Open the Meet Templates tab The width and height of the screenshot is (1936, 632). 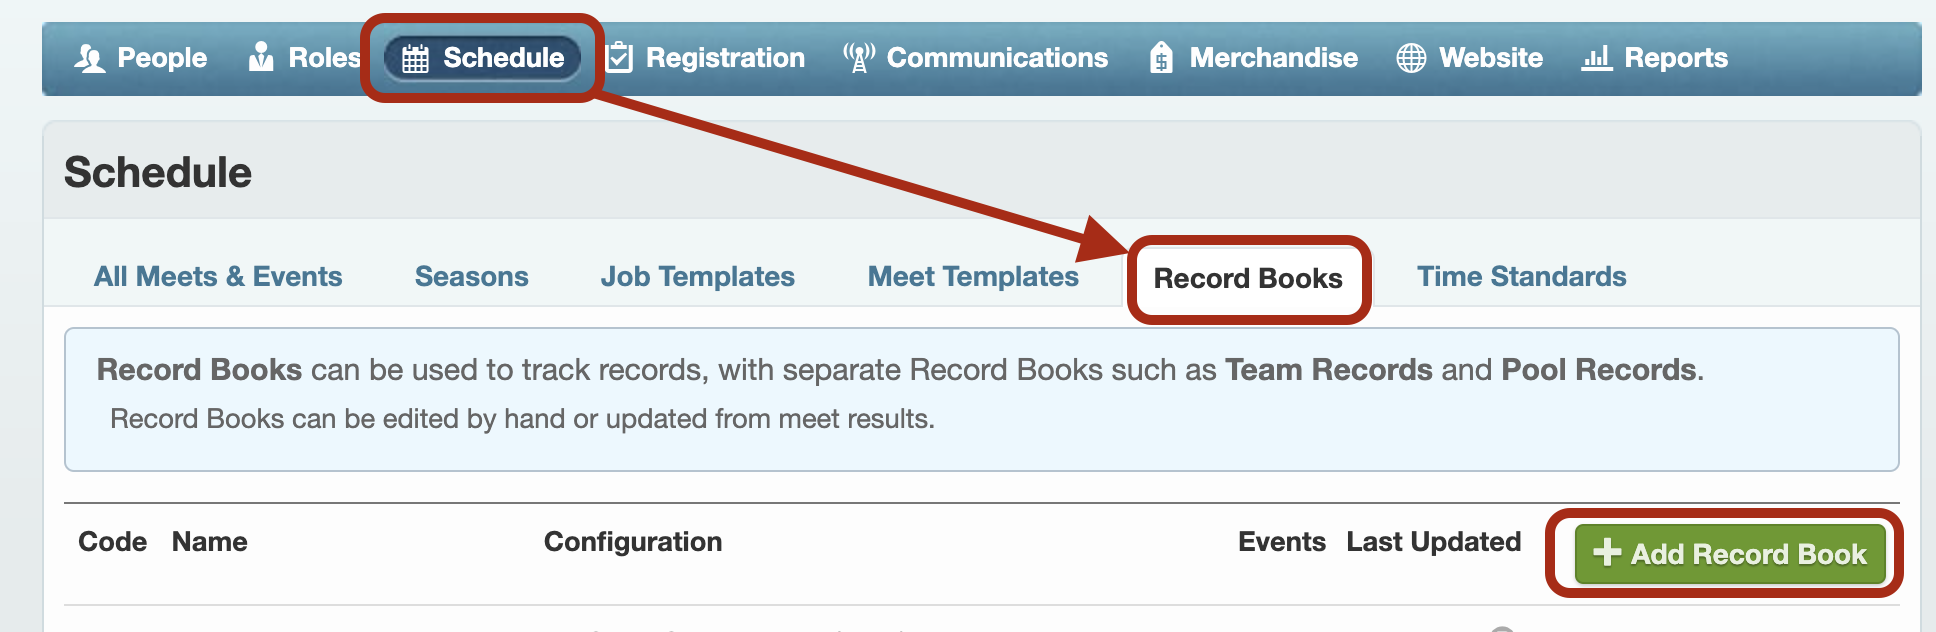pos(973,277)
